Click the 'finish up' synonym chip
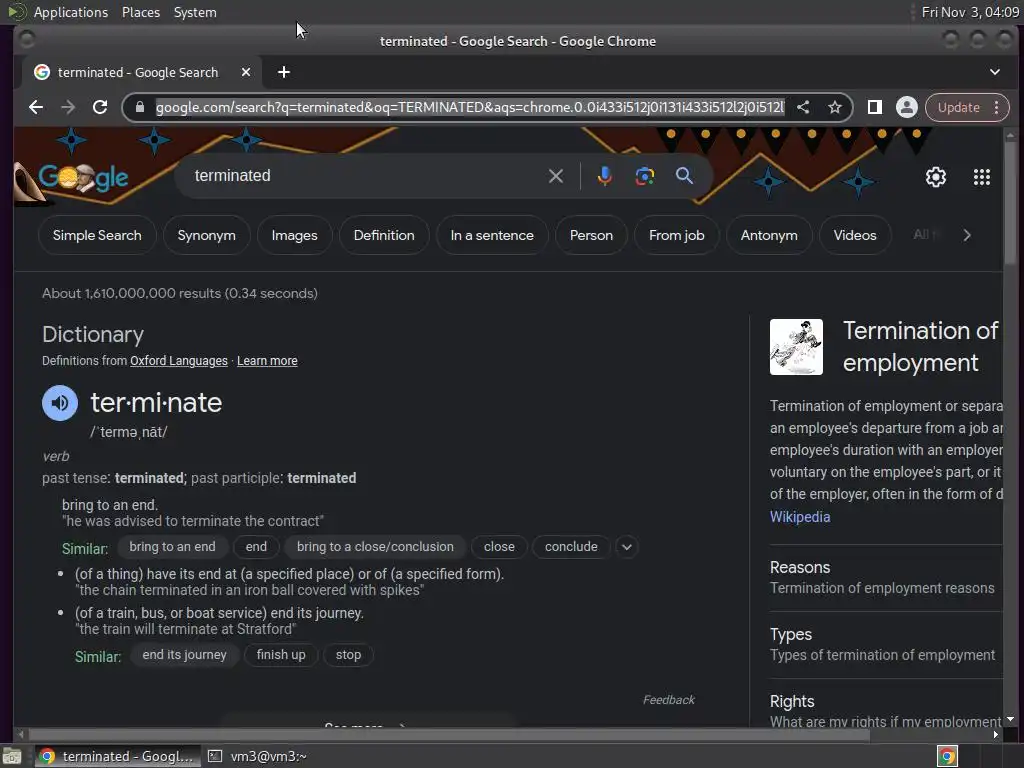1024x768 pixels. [281, 655]
